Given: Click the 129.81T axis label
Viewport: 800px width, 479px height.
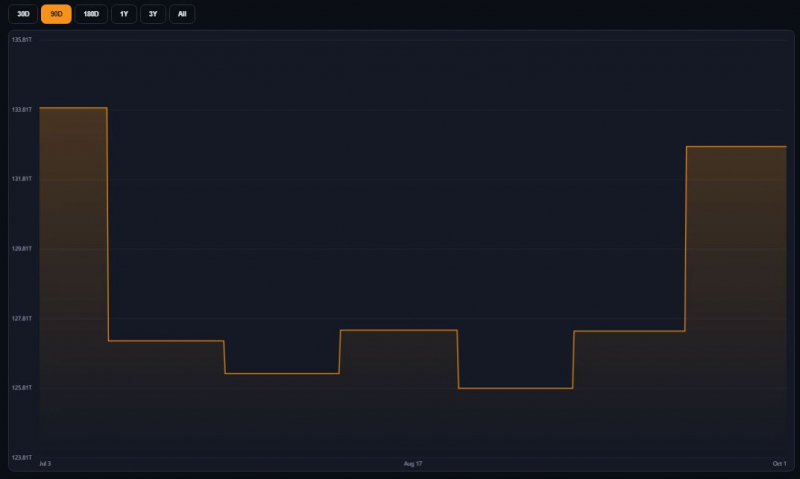Looking at the screenshot, I should [x=22, y=249].
